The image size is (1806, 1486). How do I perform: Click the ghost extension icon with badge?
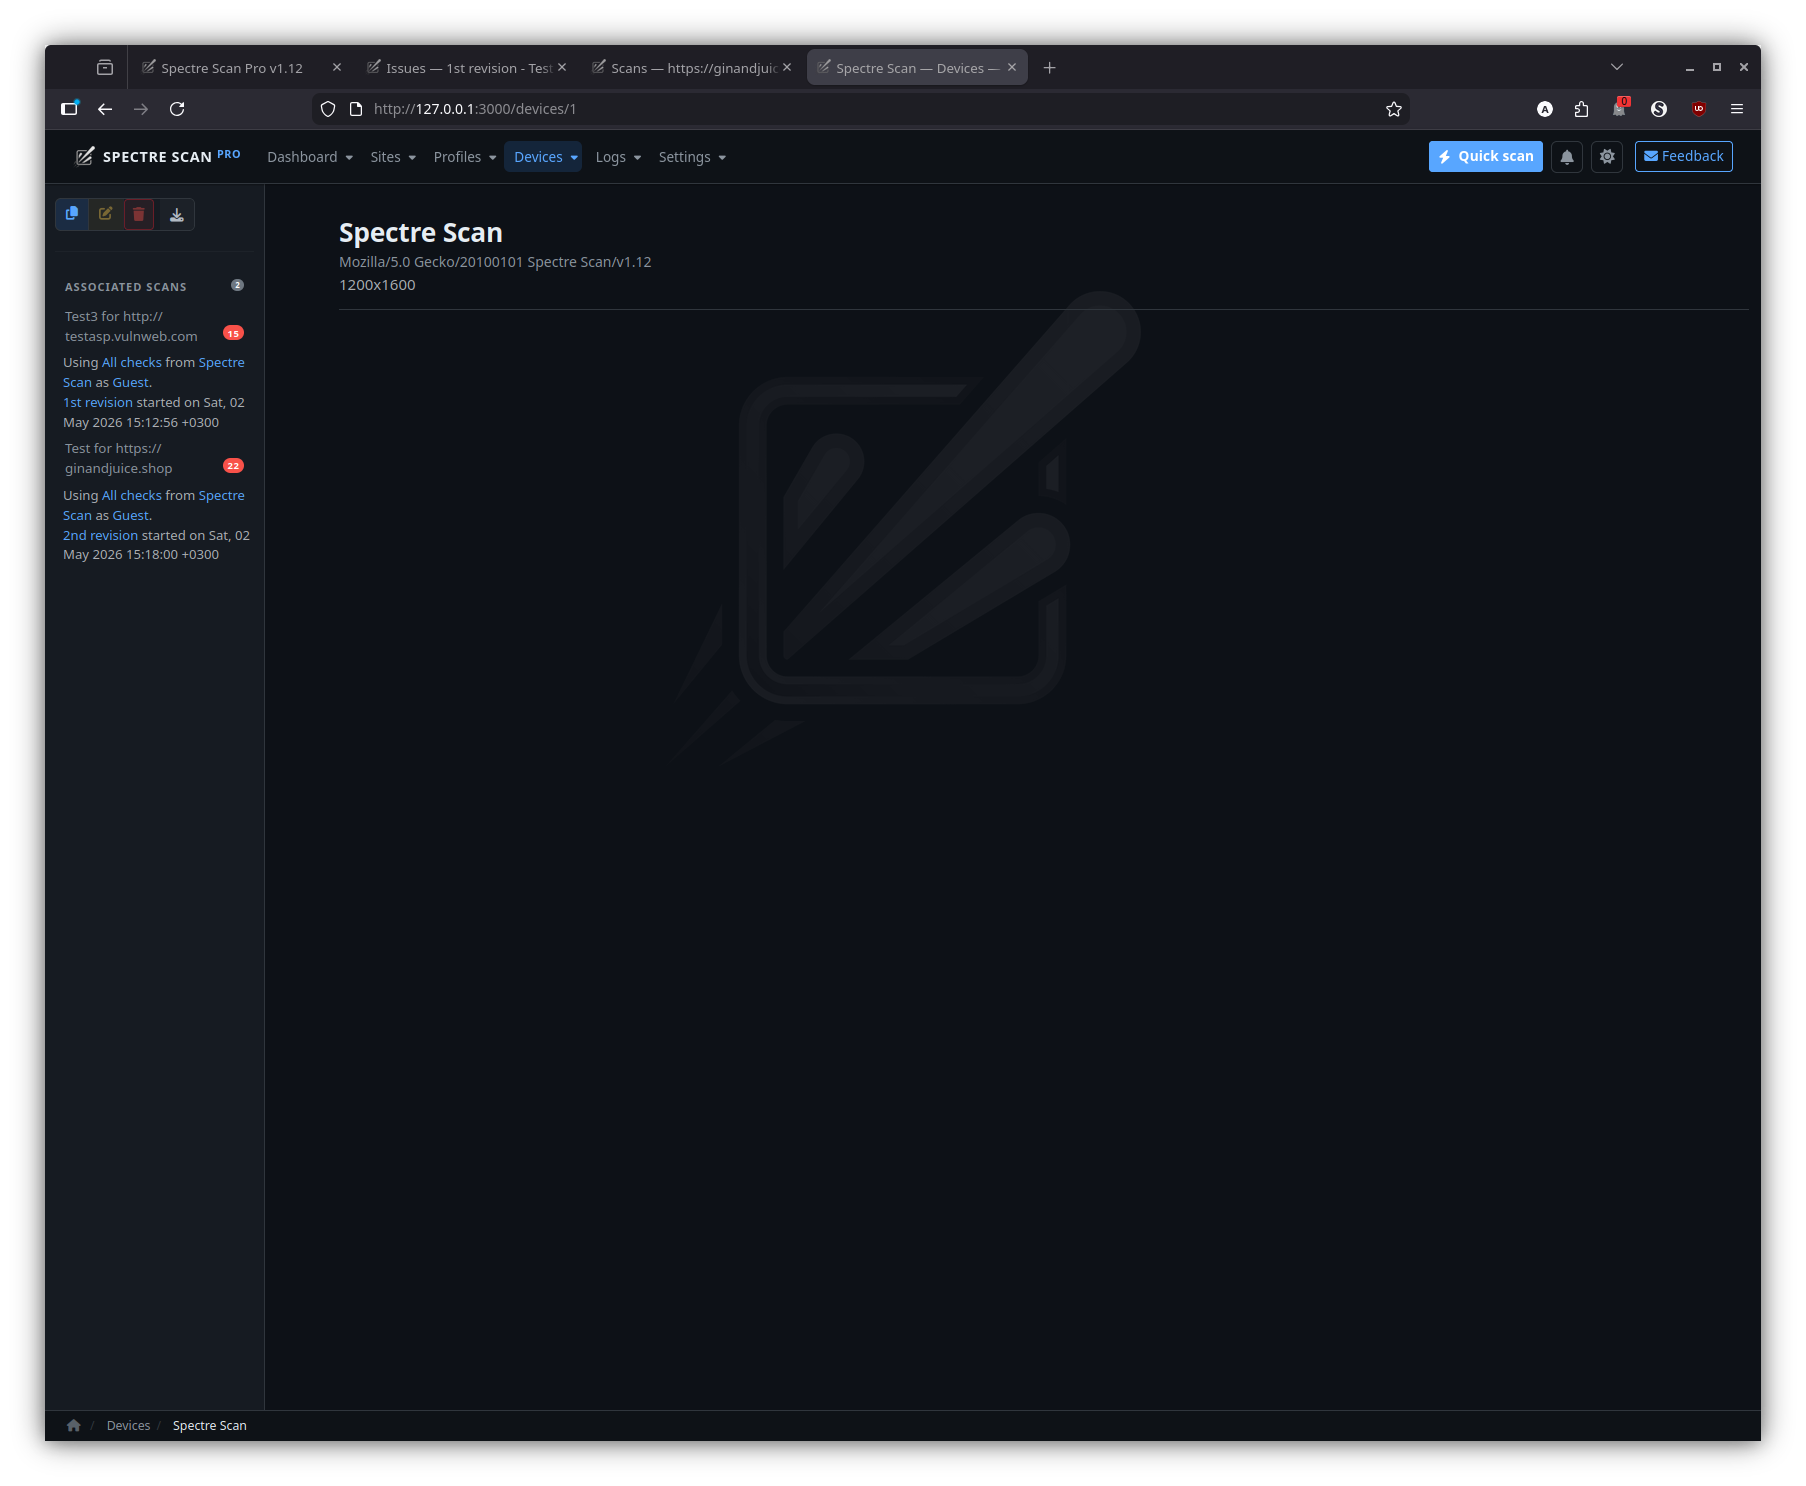click(1620, 108)
